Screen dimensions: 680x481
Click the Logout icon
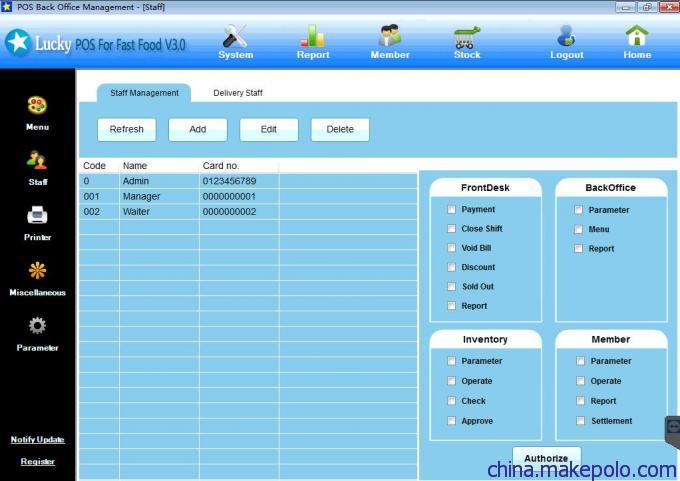(x=566, y=36)
